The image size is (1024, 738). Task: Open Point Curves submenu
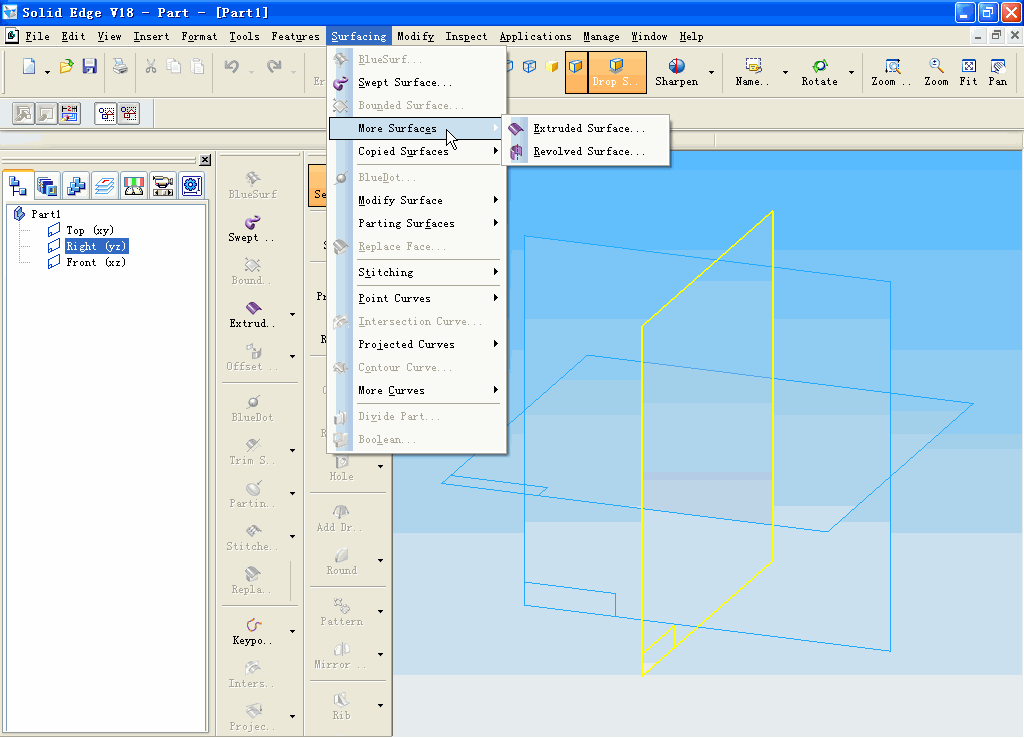click(417, 298)
